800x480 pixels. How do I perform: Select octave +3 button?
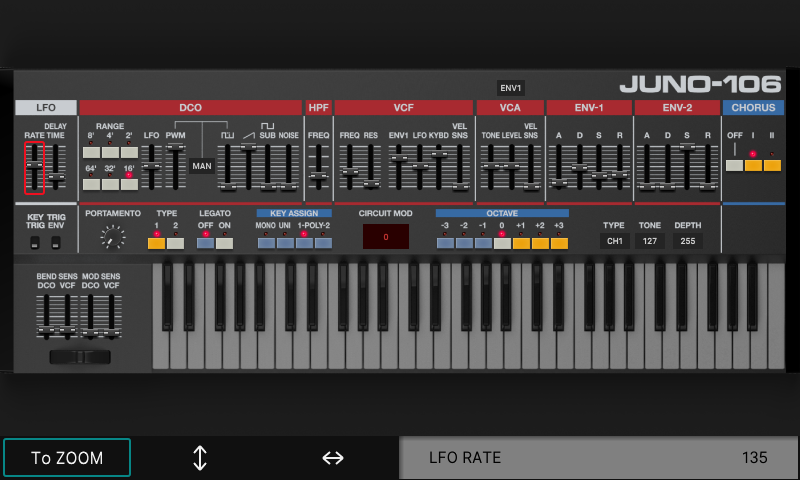[559, 243]
